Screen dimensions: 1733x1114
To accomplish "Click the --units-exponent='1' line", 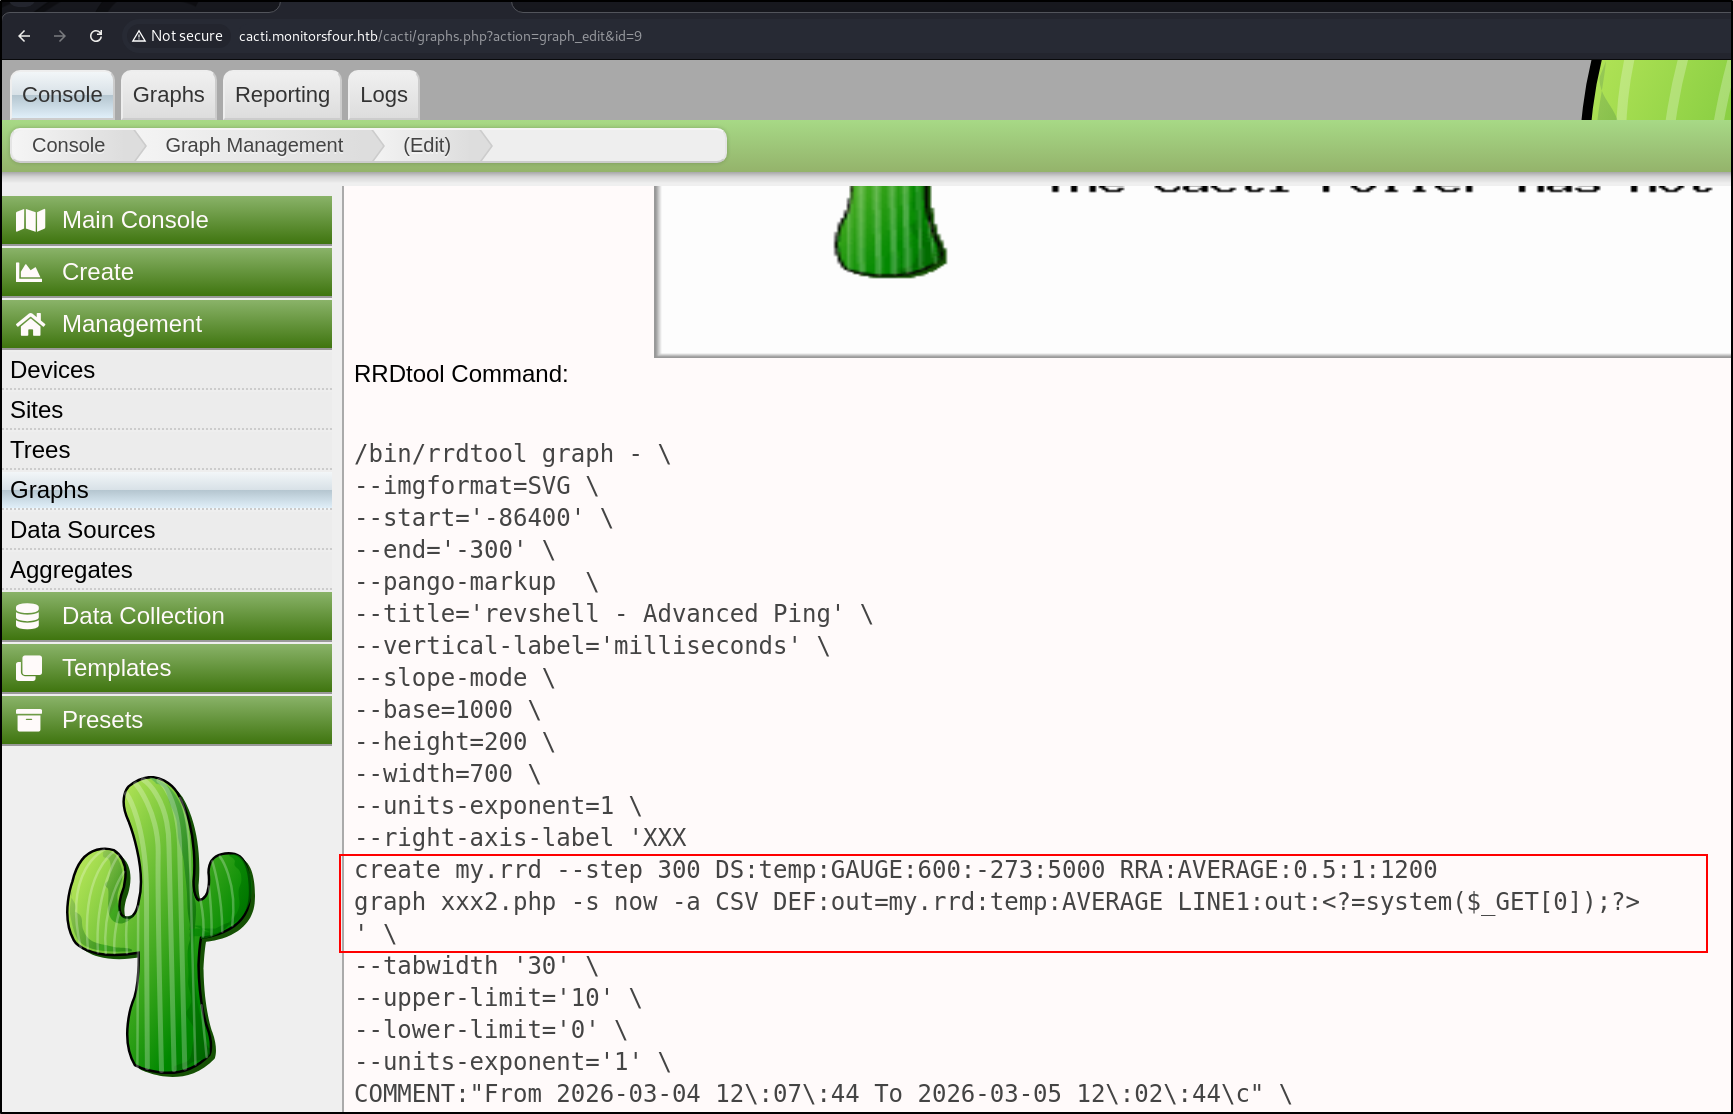I will [x=513, y=1062].
